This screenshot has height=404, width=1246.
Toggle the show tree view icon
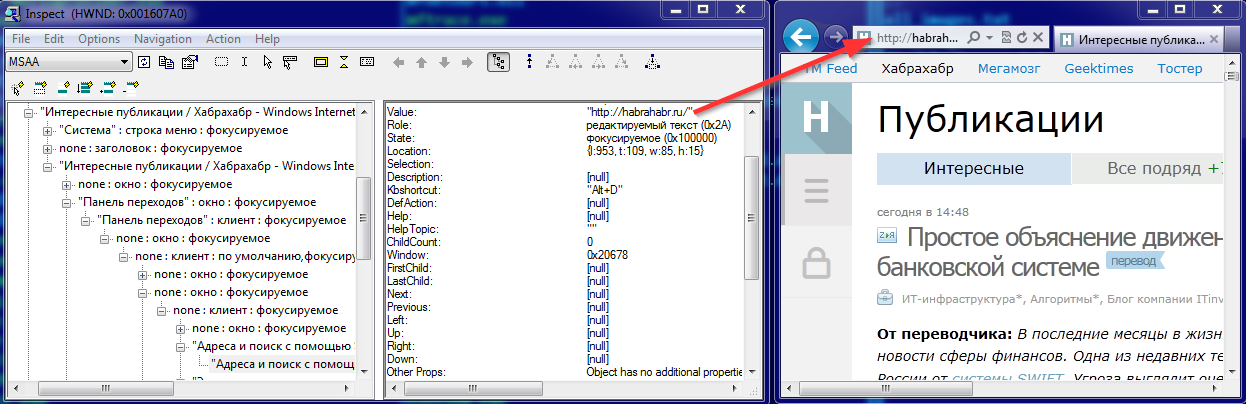498,62
